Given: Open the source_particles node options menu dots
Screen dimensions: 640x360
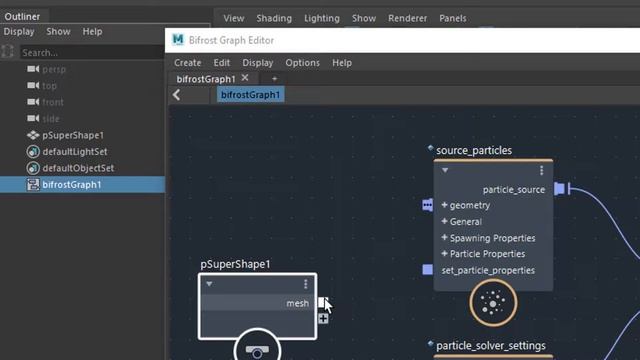Looking at the screenshot, I should coord(542,170).
